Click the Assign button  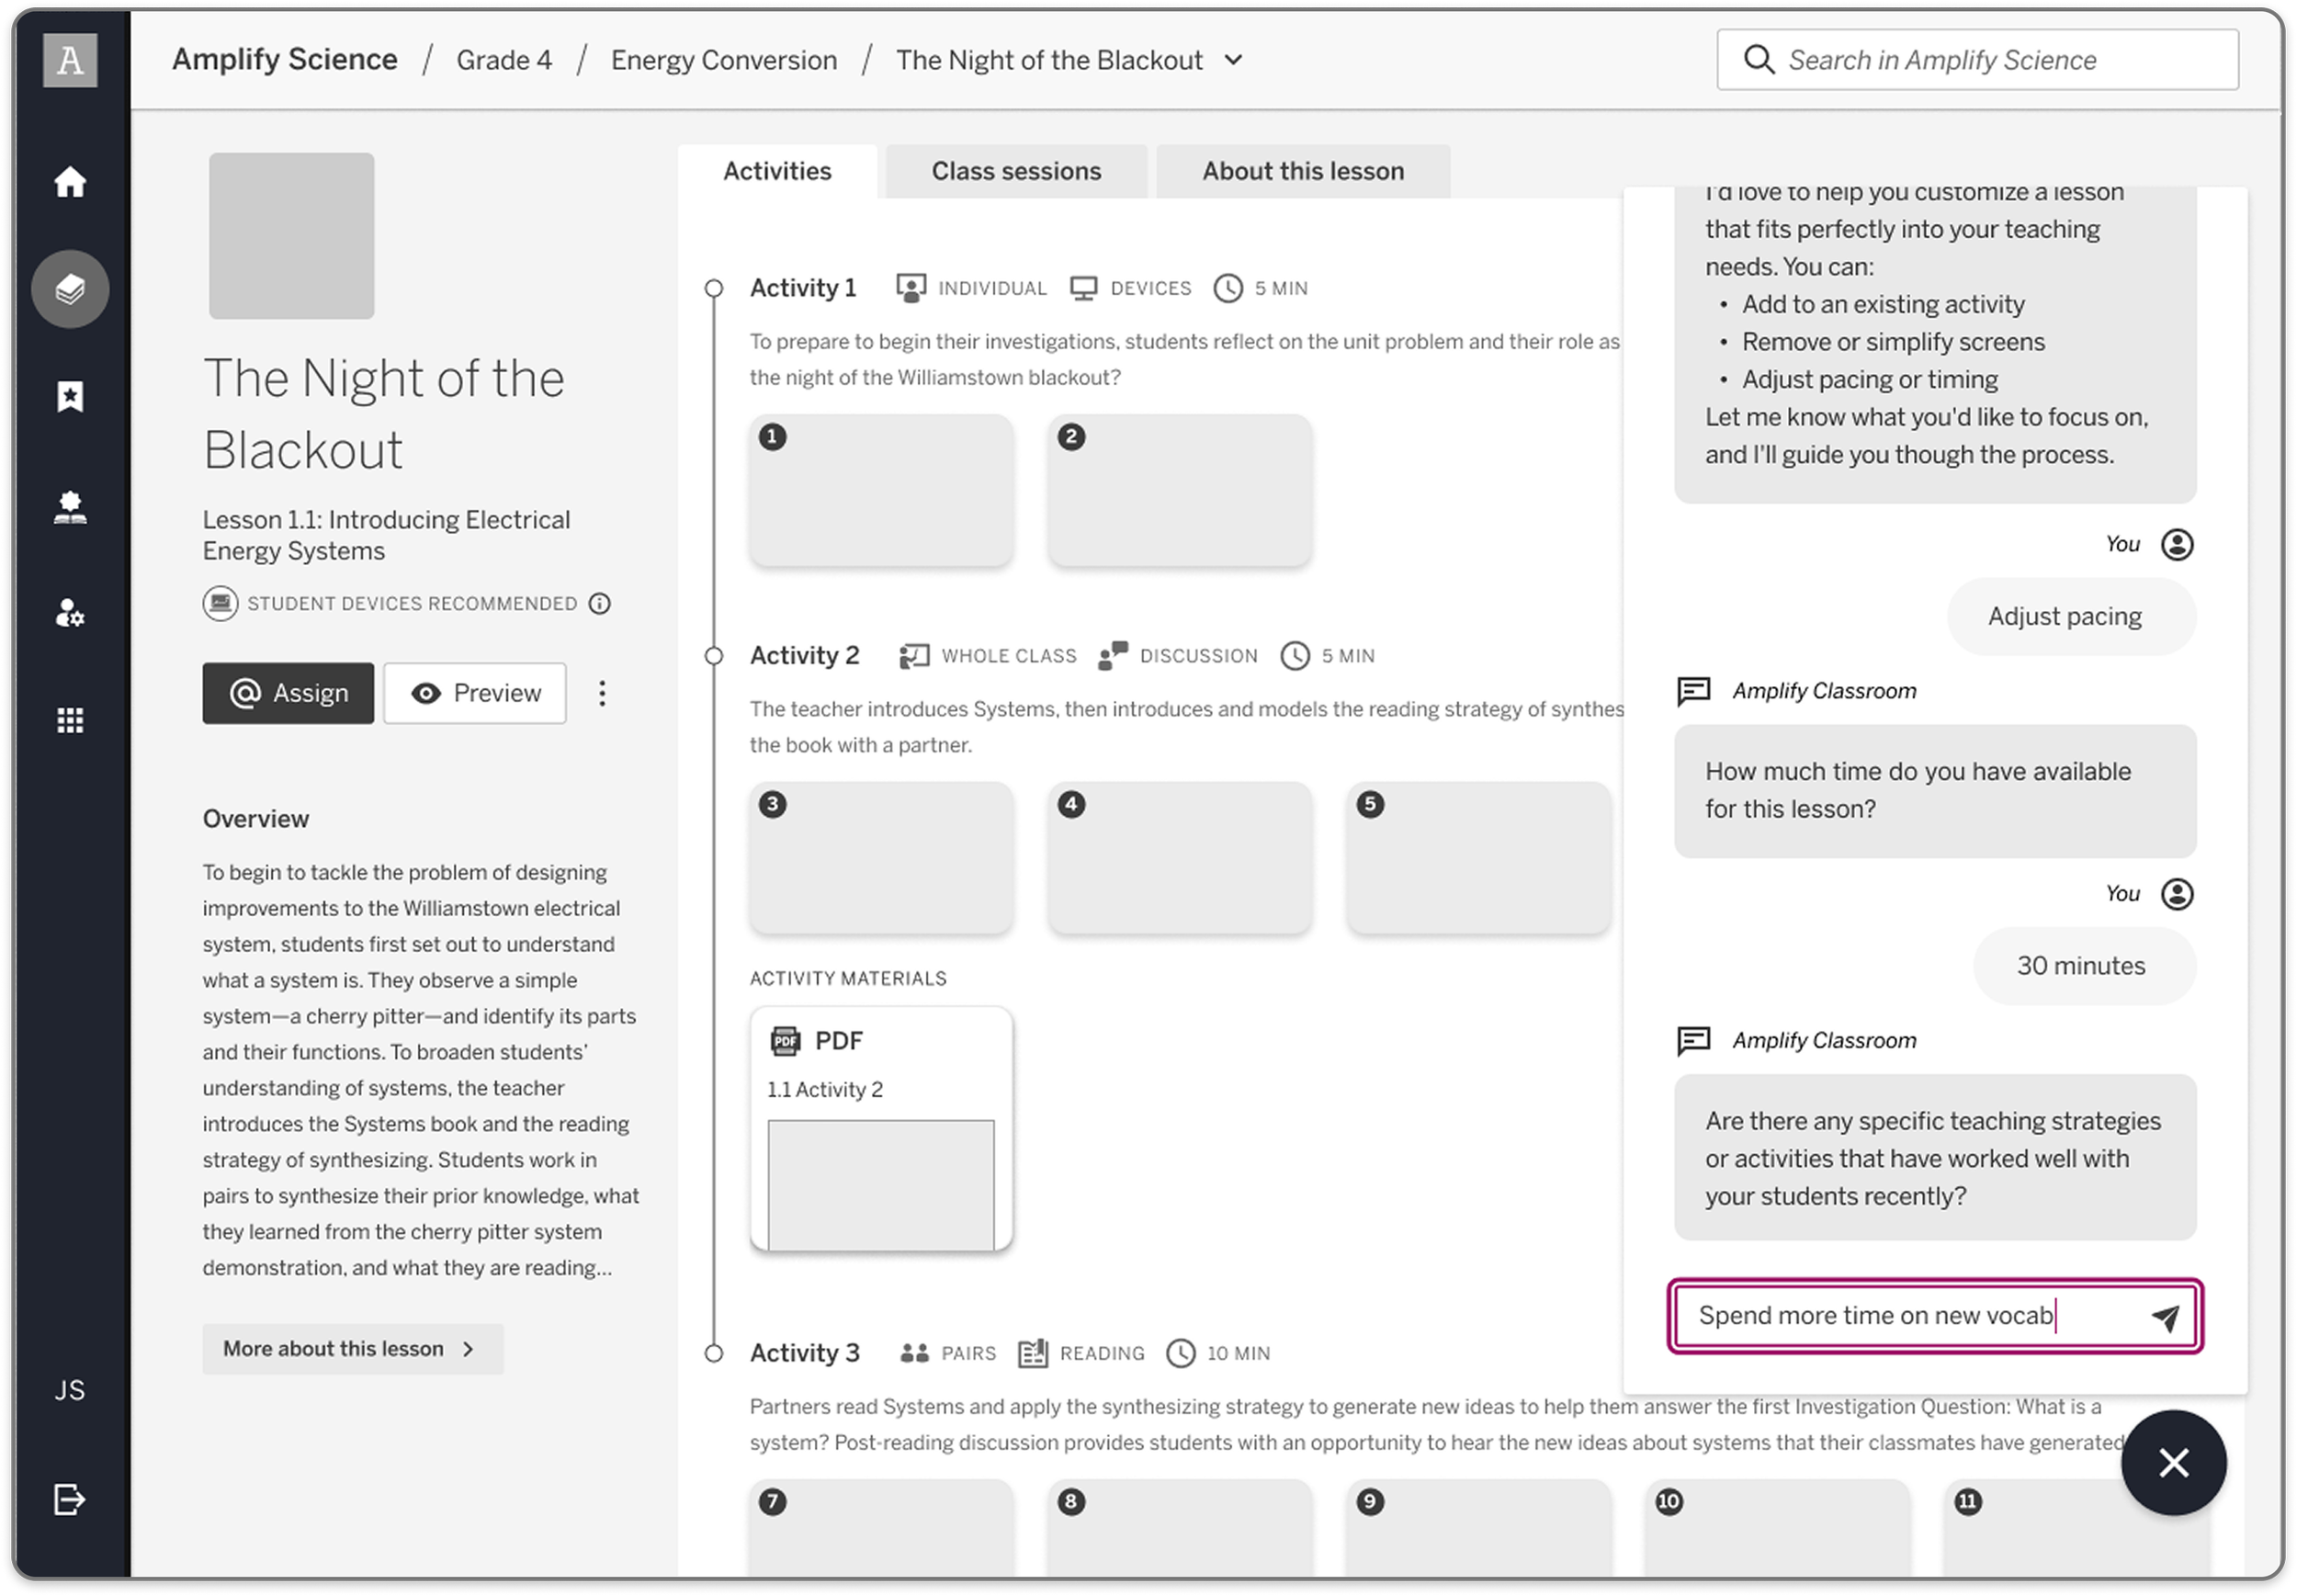[288, 693]
